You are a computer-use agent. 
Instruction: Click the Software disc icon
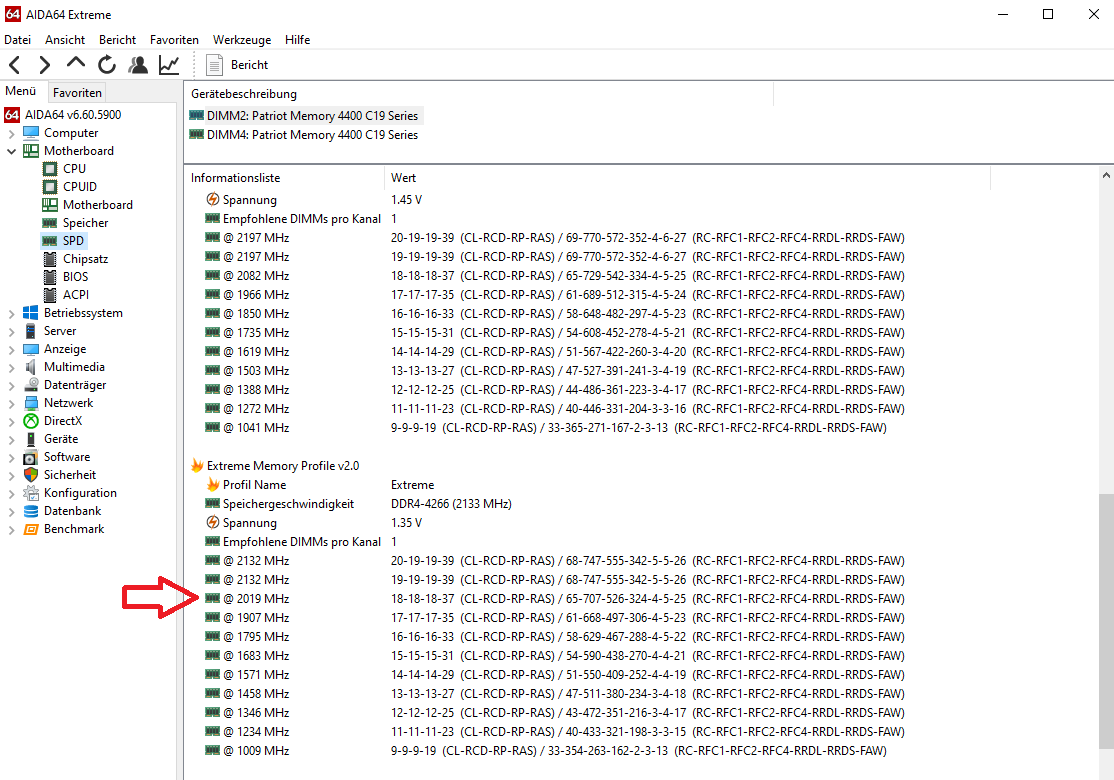(31, 457)
